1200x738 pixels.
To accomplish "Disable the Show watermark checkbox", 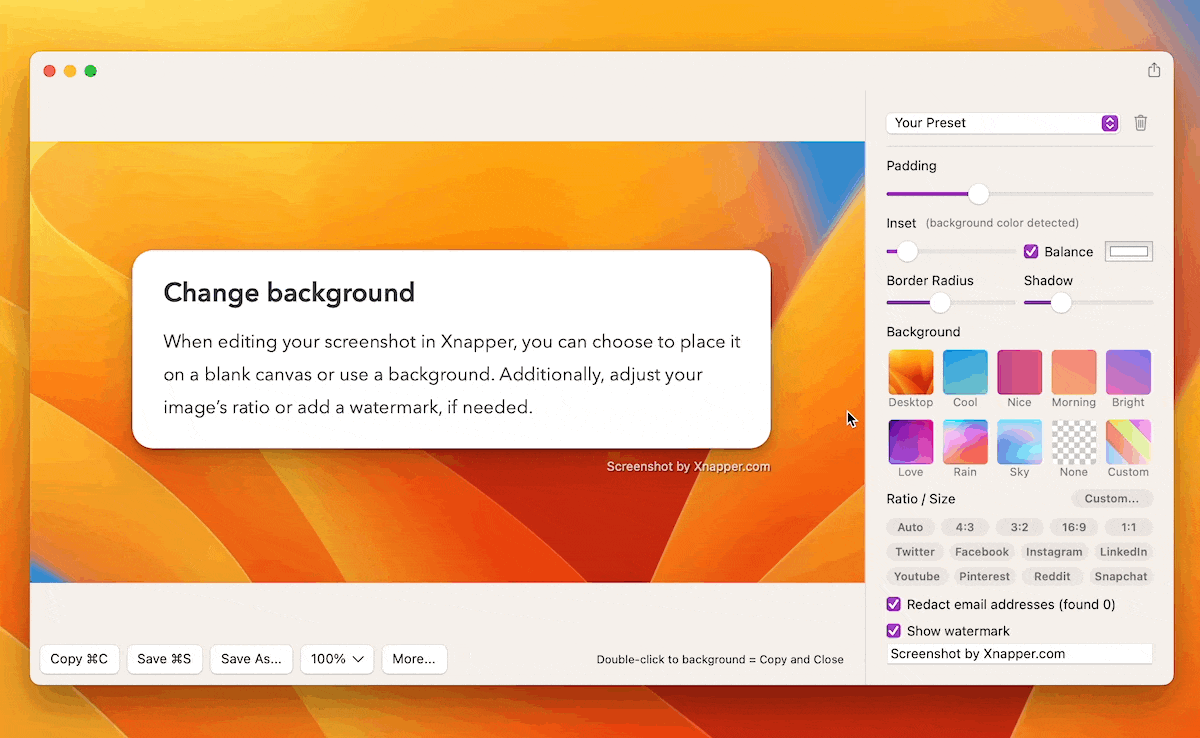I will tap(894, 631).
